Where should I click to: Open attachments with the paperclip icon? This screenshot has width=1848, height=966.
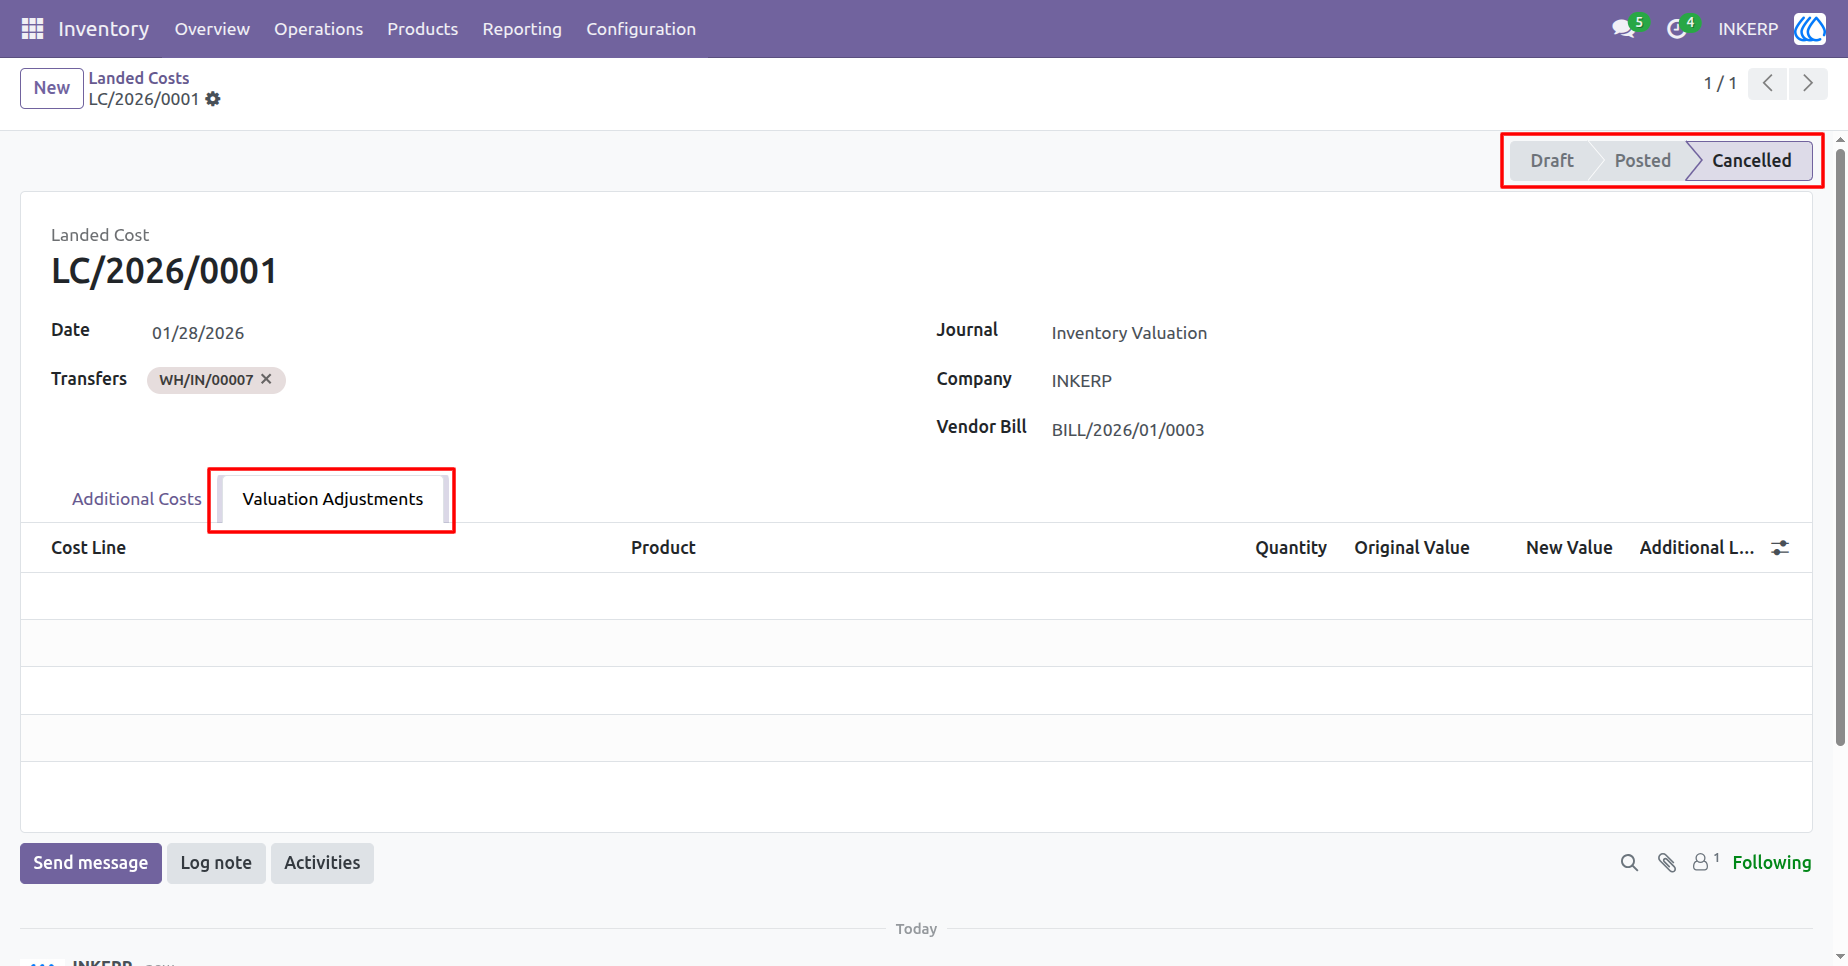click(1667, 863)
